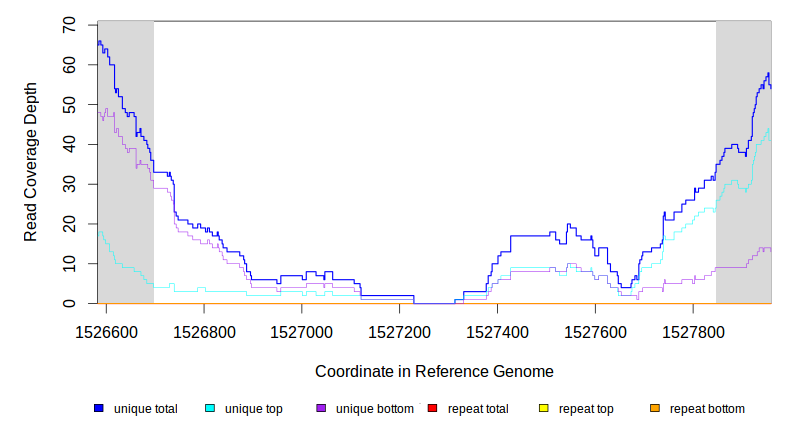
Task: Click the purple 'unique bottom' legend swatch
Action: click(x=321, y=409)
